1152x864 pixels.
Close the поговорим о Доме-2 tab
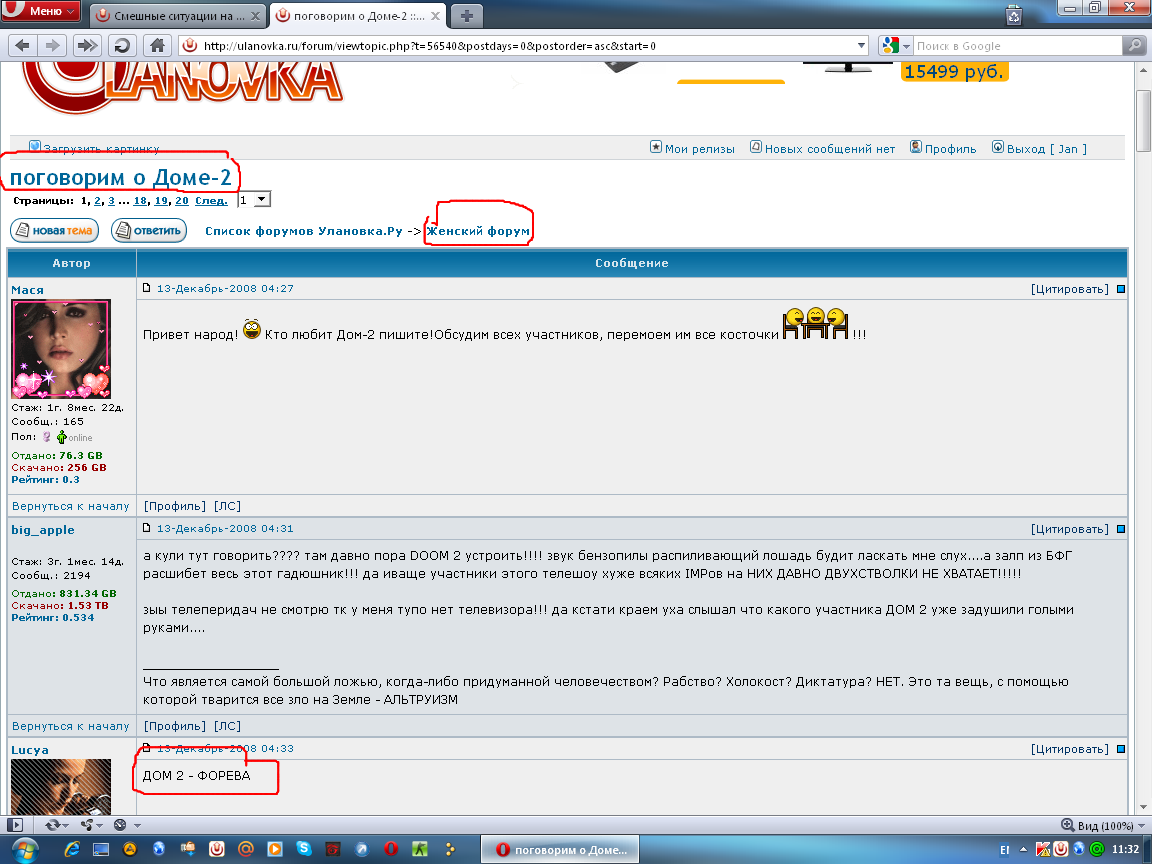[x=435, y=15]
